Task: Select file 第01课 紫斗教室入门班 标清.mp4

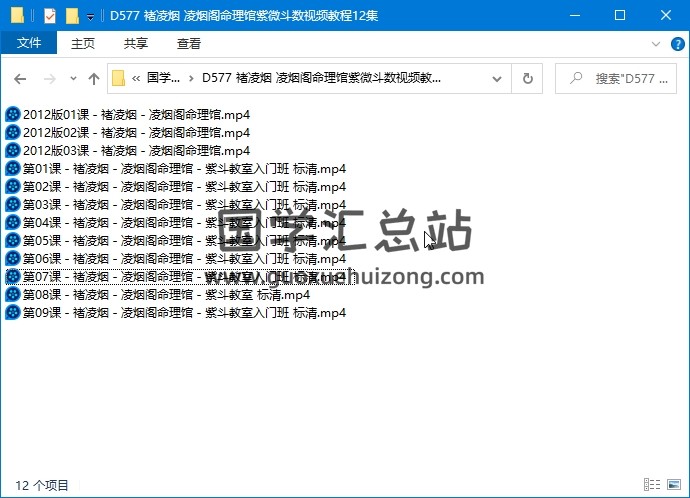Action: click(x=184, y=169)
